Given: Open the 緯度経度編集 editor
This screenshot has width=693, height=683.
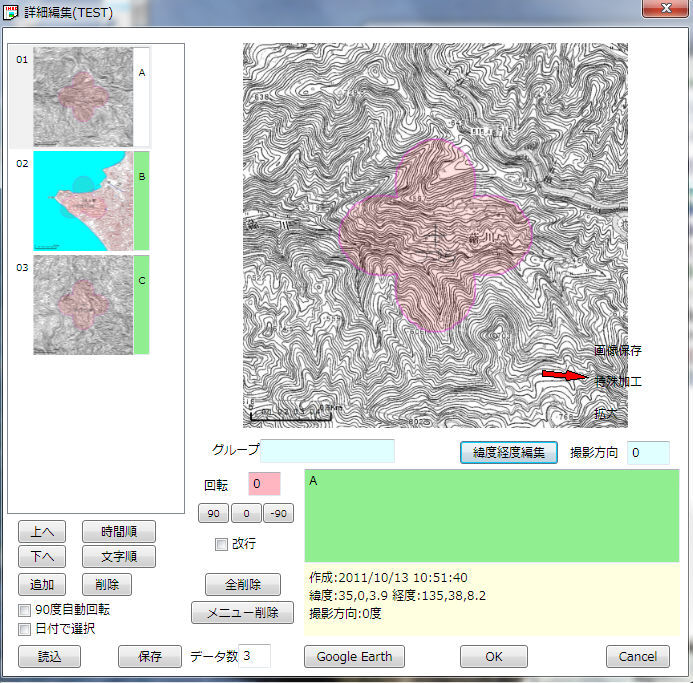Looking at the screenshot, I should [509, 452].
